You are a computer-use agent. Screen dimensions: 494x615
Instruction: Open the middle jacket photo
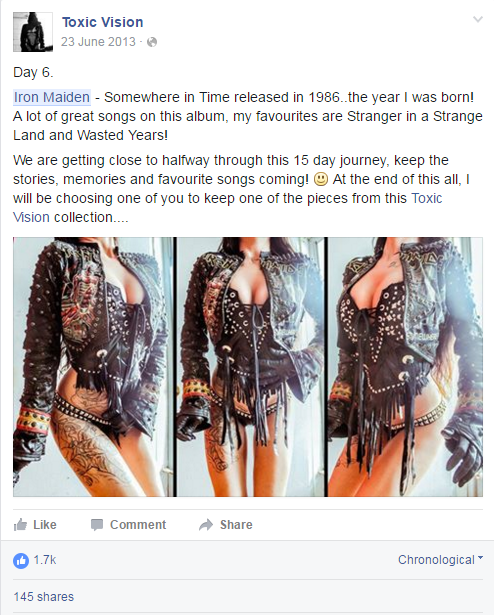click(x=251, y=367)
